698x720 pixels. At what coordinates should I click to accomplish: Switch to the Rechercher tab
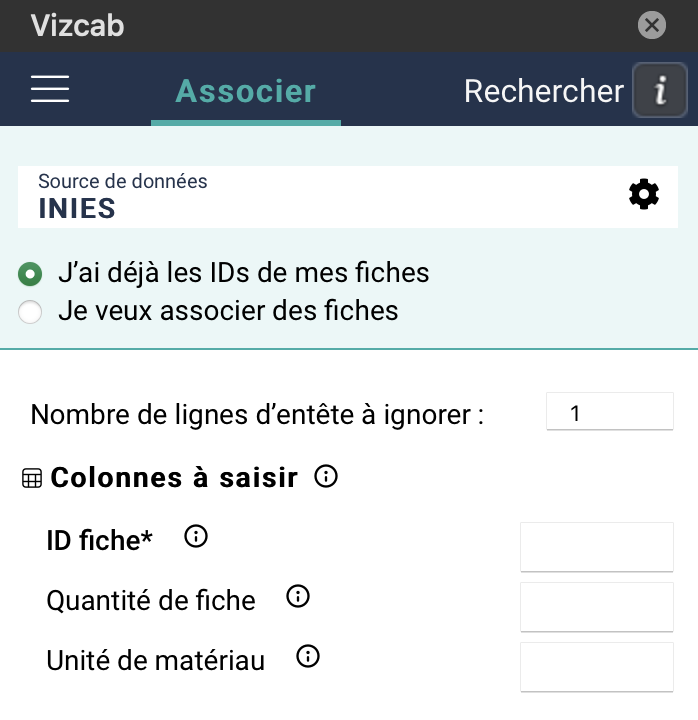point(543,92)
